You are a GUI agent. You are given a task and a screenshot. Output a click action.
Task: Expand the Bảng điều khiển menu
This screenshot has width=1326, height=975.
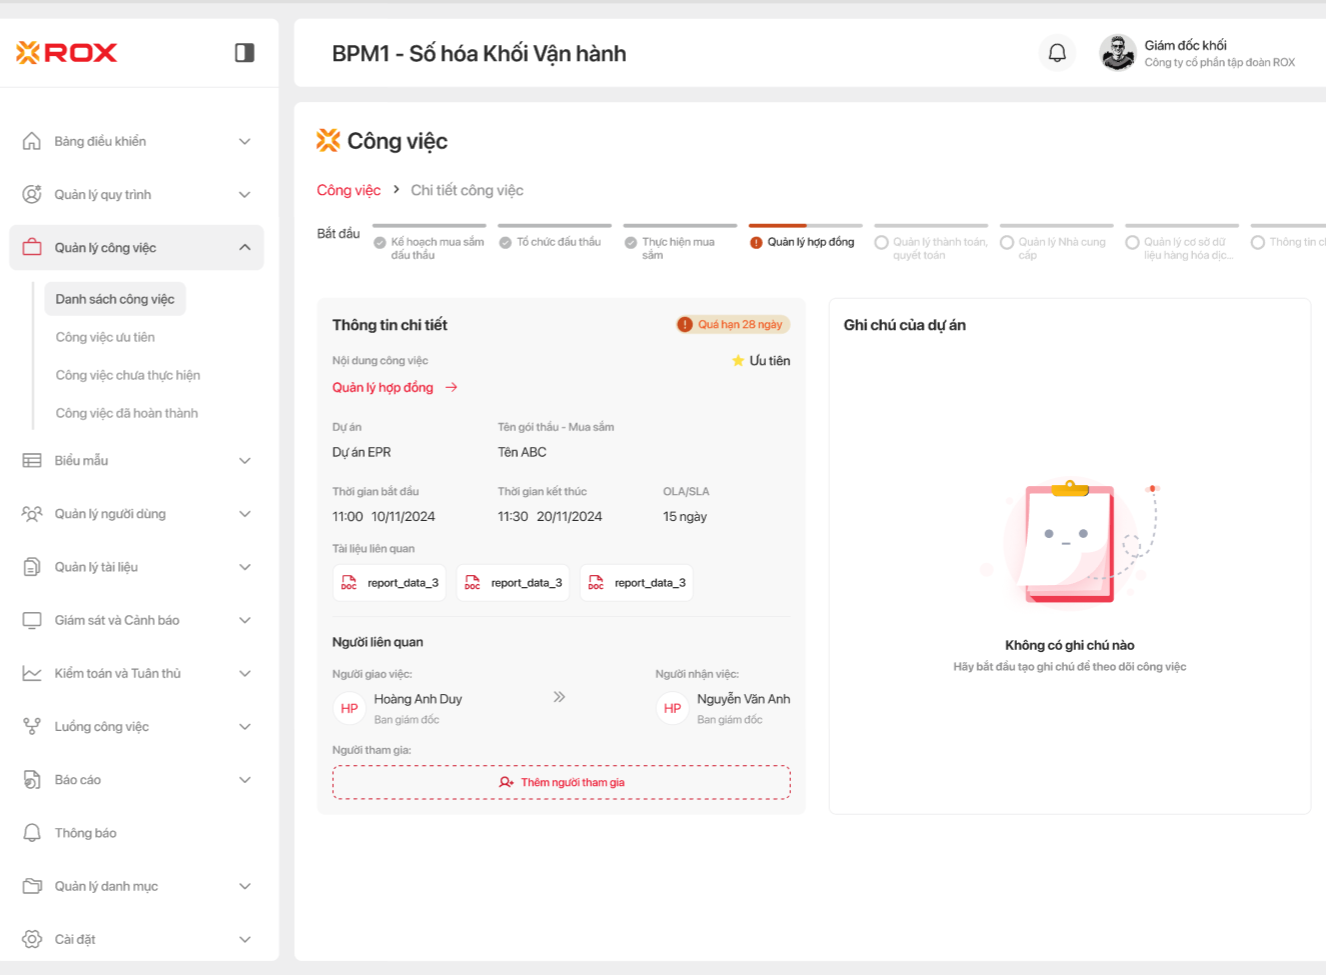coord(136,142)
